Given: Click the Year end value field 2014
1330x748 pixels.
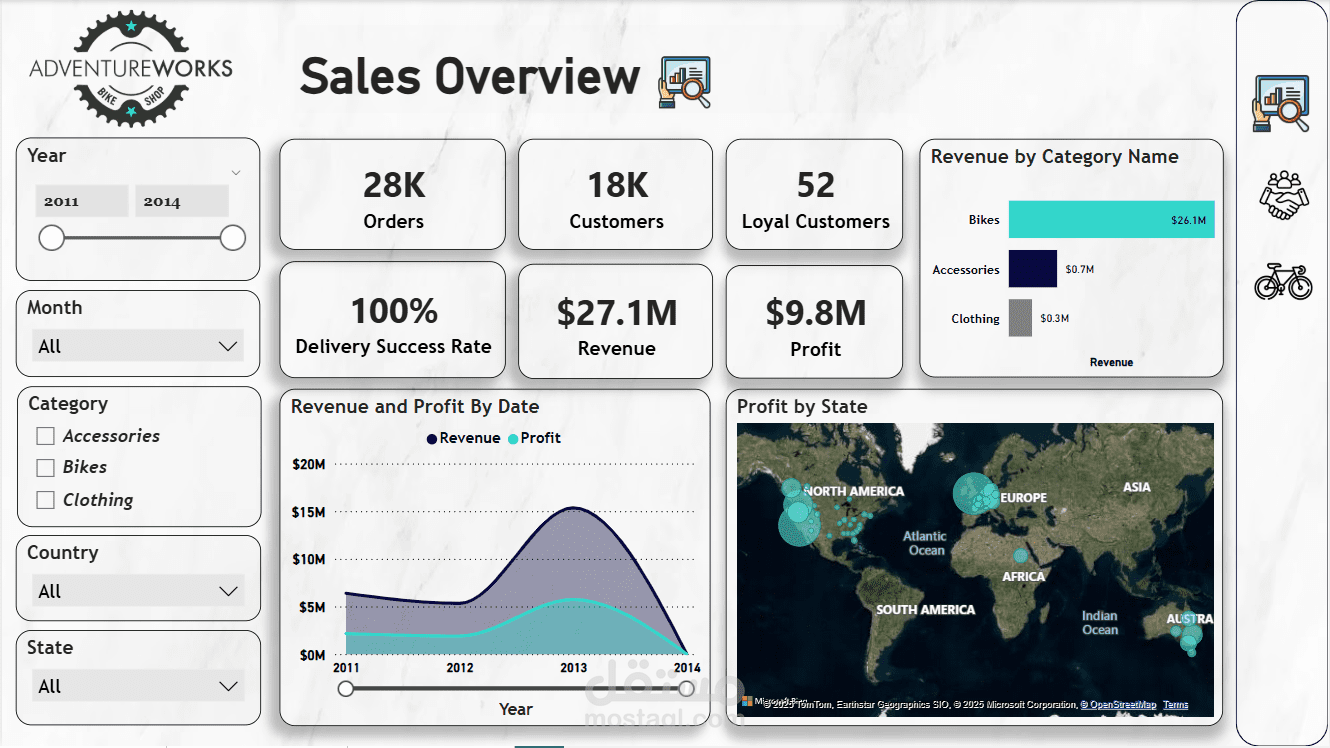Looking at the screenshot, I should tap(182, 201).
